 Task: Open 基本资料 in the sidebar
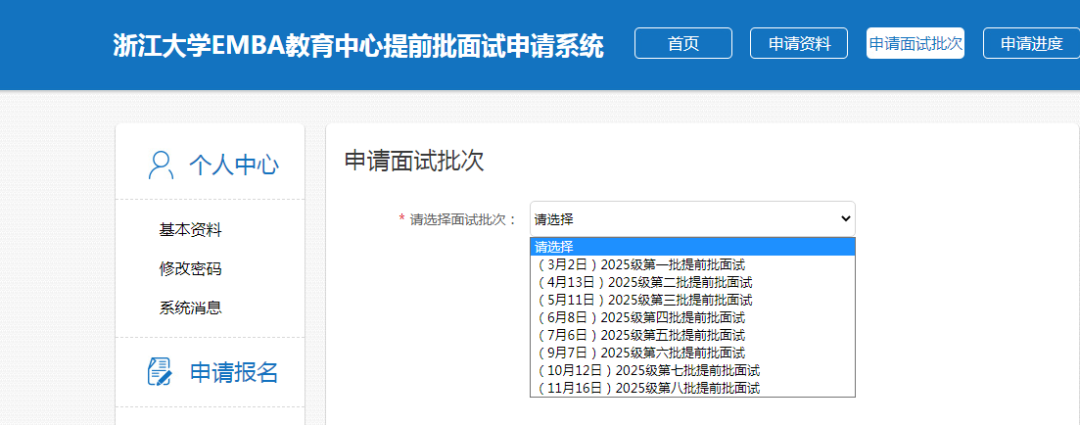190,230
